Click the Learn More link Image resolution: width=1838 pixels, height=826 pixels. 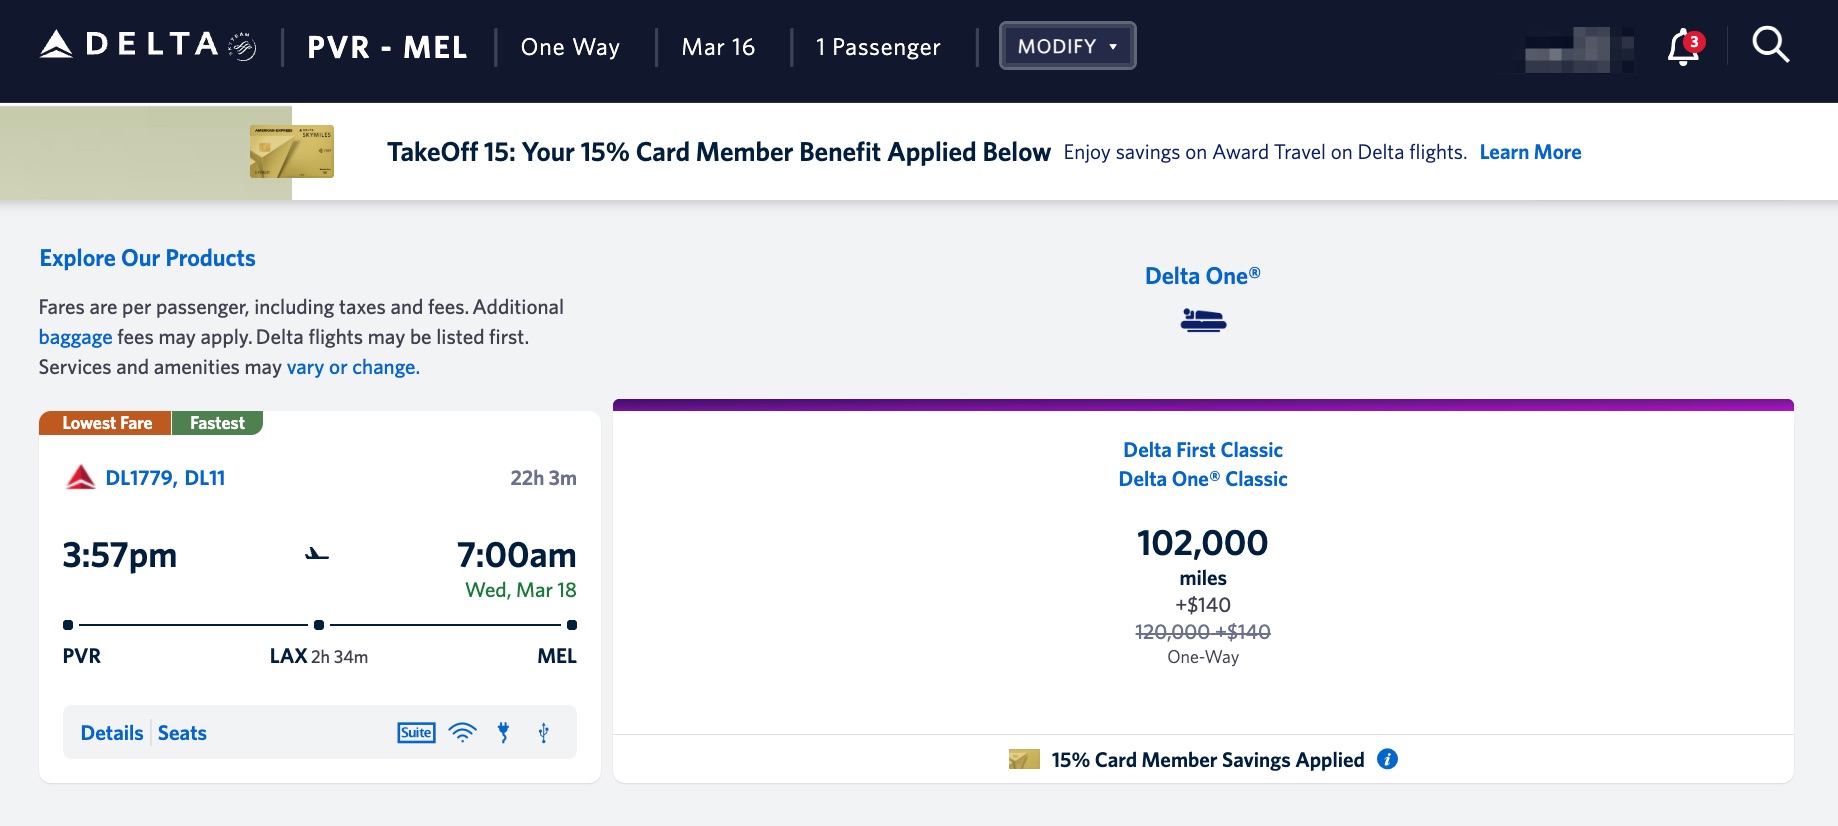point(1530,152)
